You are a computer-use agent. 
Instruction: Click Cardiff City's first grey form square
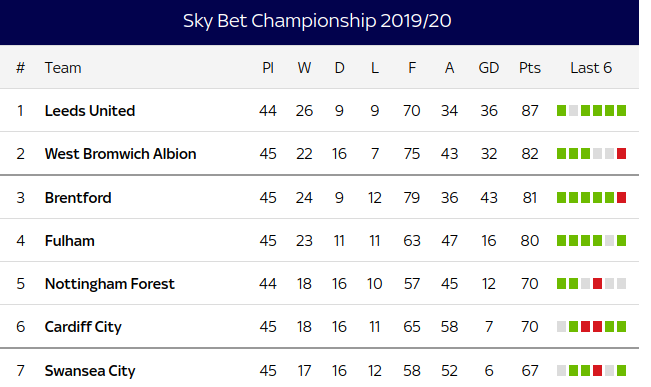pyautogui.click(x=561, y=327)
